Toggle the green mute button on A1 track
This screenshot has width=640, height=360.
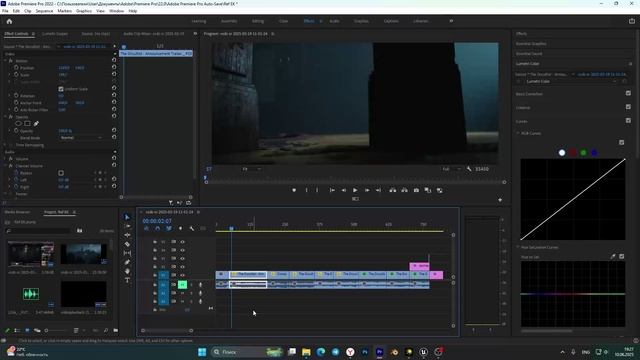point(182,284)
